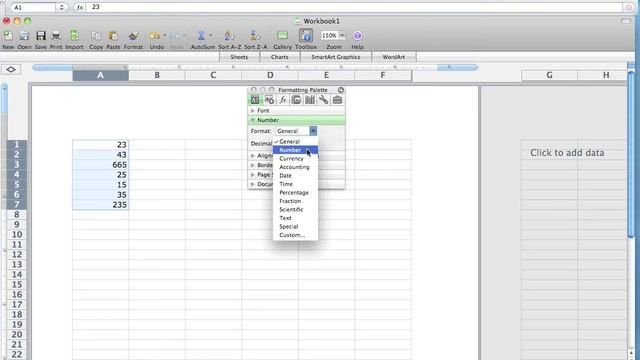Switch to the Charts tab
This screenshot has width=640, height=360.
[x=280, y=57]
